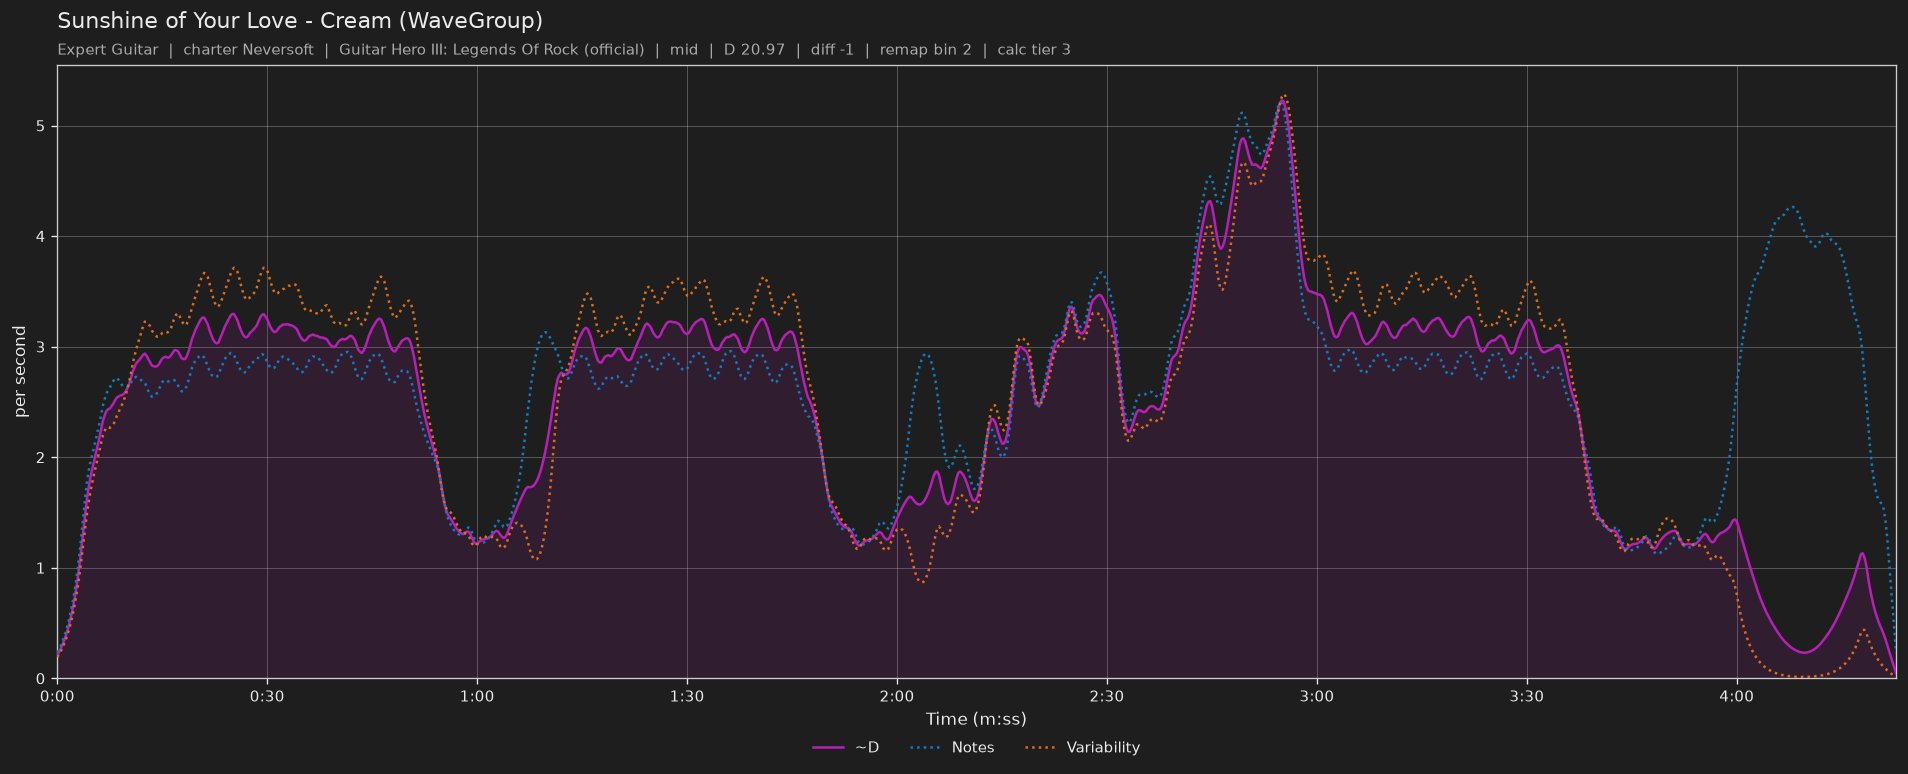Click the "mid" label in the subtitle
The image size is (1908, 774).
(x=684, y=50)
